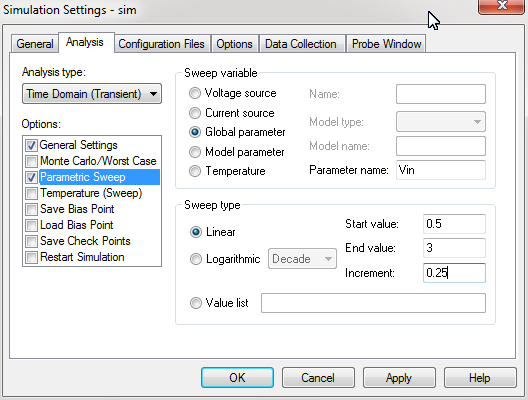Click the Increment field
This screenshot has width=528, height=400.
point(454,273)
